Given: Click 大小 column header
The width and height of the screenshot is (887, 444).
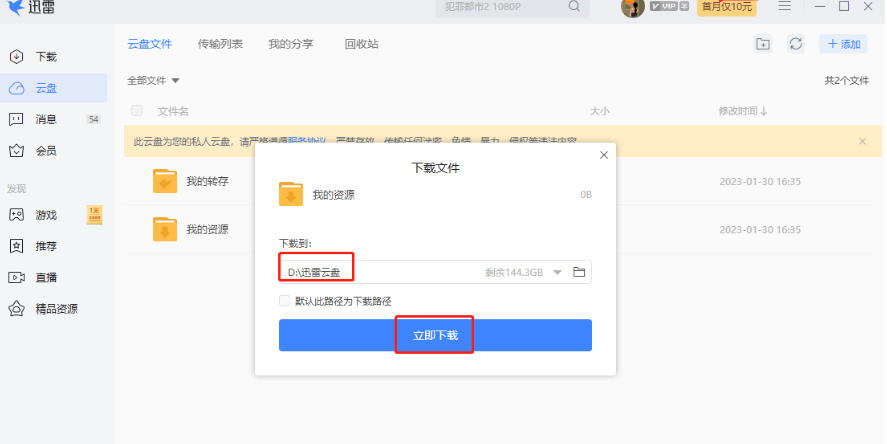Looking at the screenshot, I should coord(600,111).
